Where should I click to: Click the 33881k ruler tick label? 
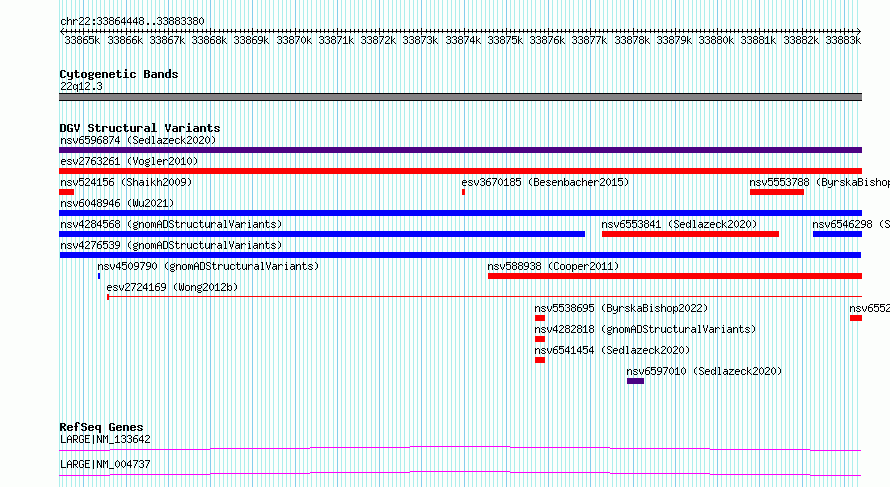[758, 40]
